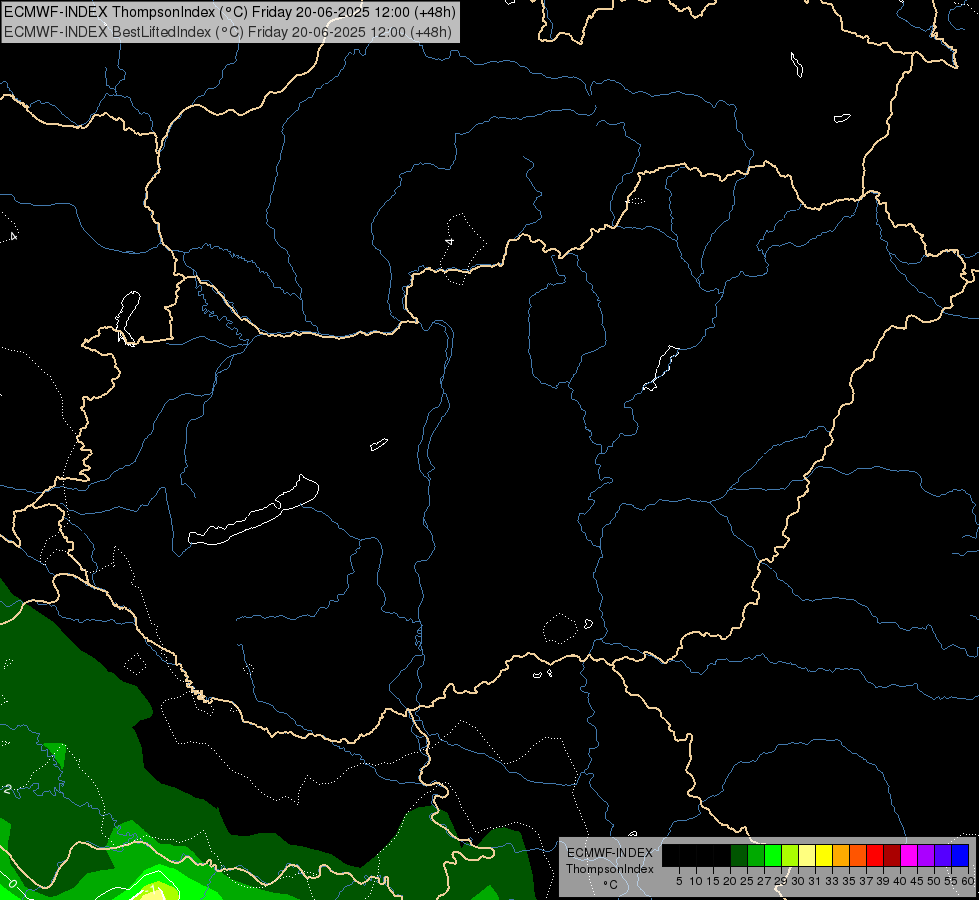Viewport: 979px width, 900px height.
Task: Select the dark red 39-40 legend swatch
Action: coord(892,855)
